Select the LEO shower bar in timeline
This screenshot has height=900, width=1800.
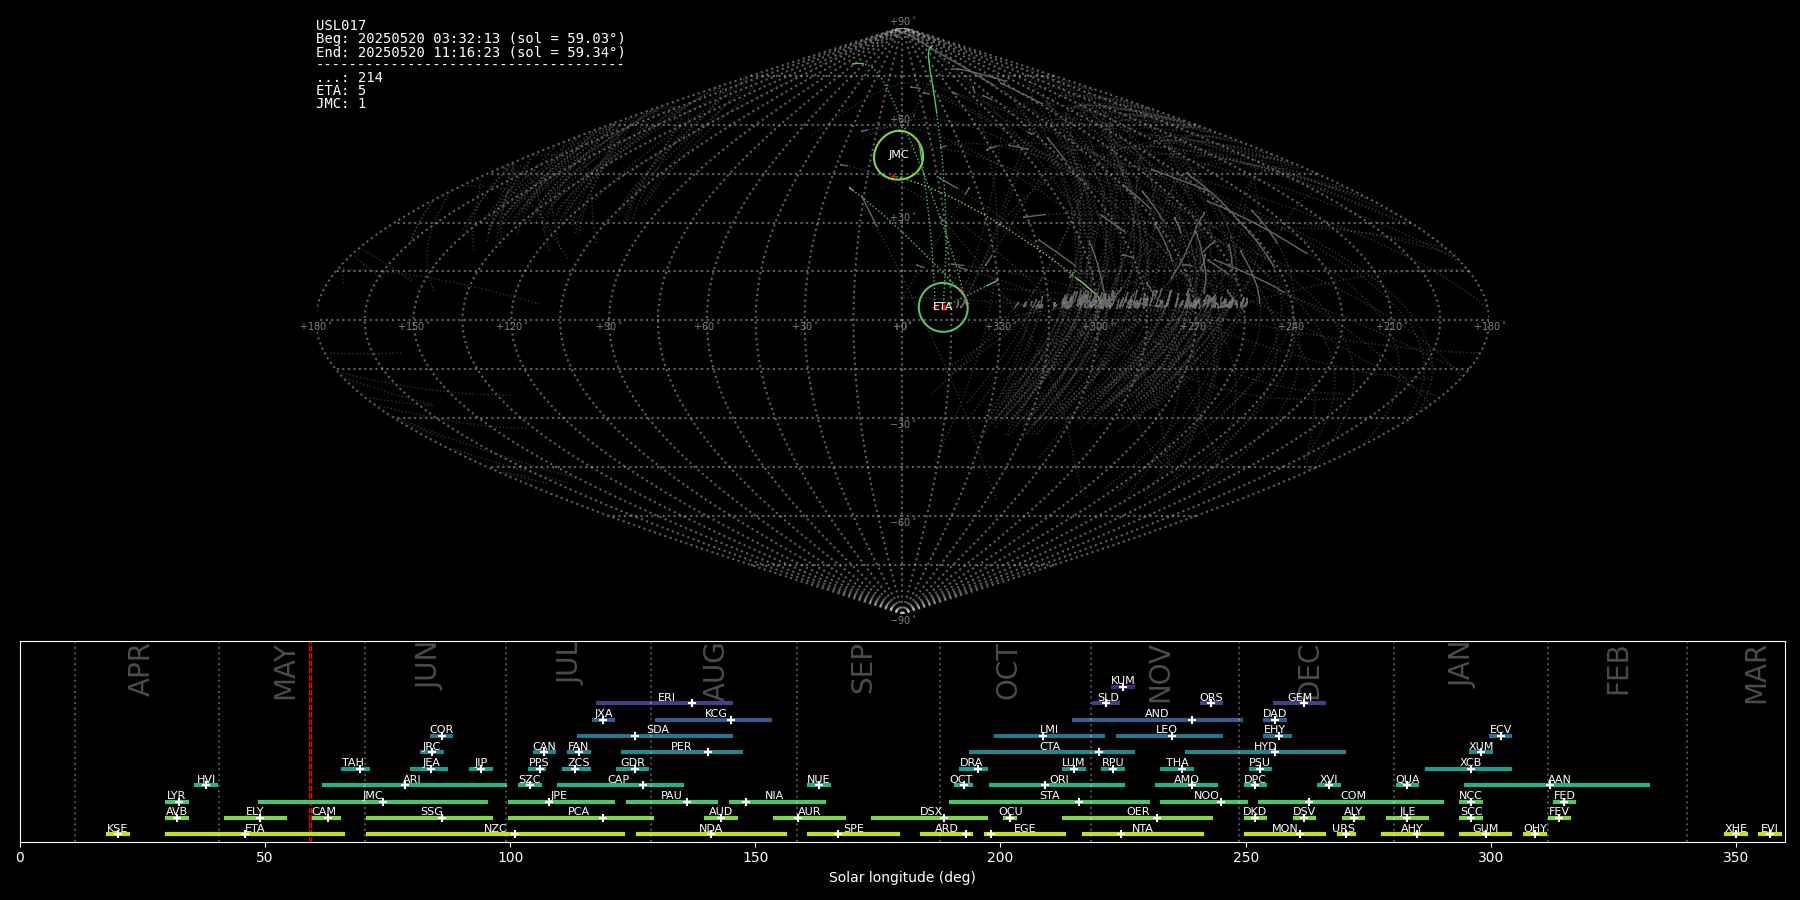(x=1169, y=736)
